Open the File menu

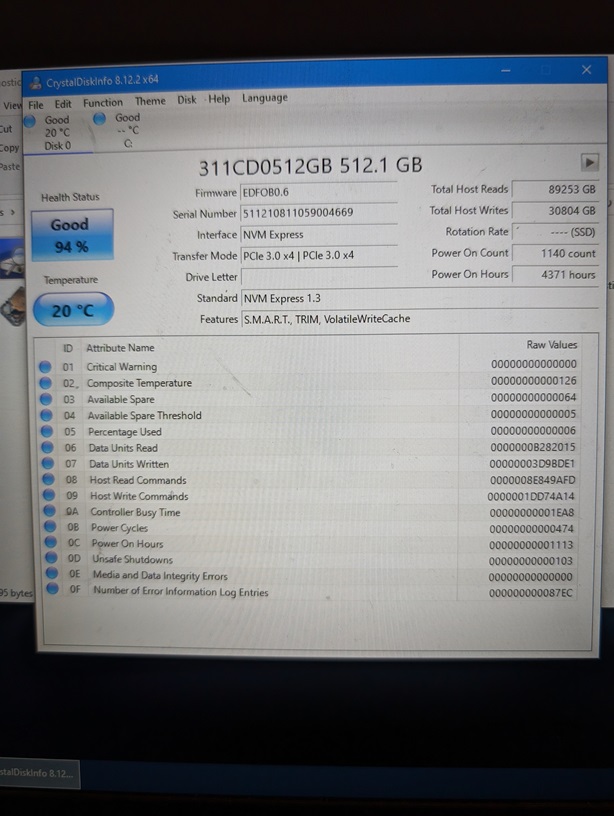[x=35, y=105]
